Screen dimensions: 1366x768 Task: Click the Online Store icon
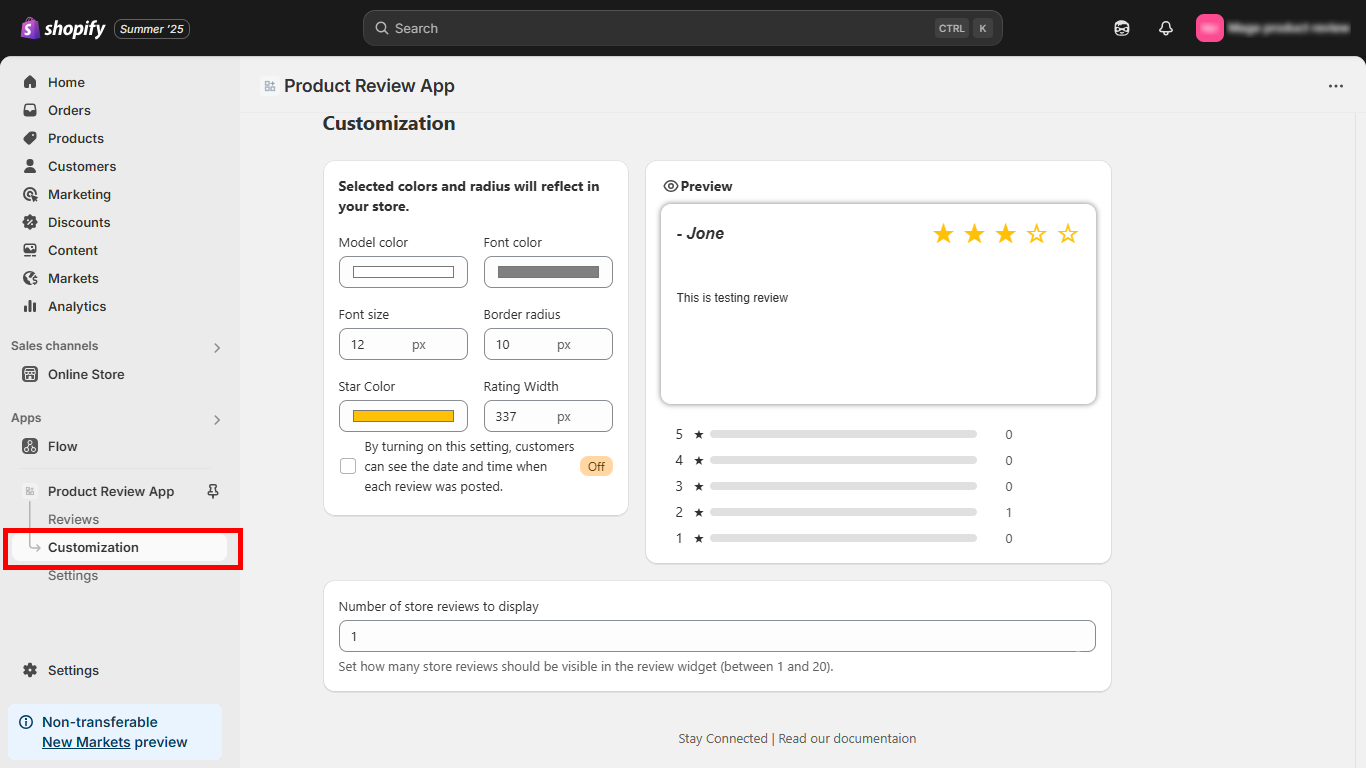tap(30, 374)
